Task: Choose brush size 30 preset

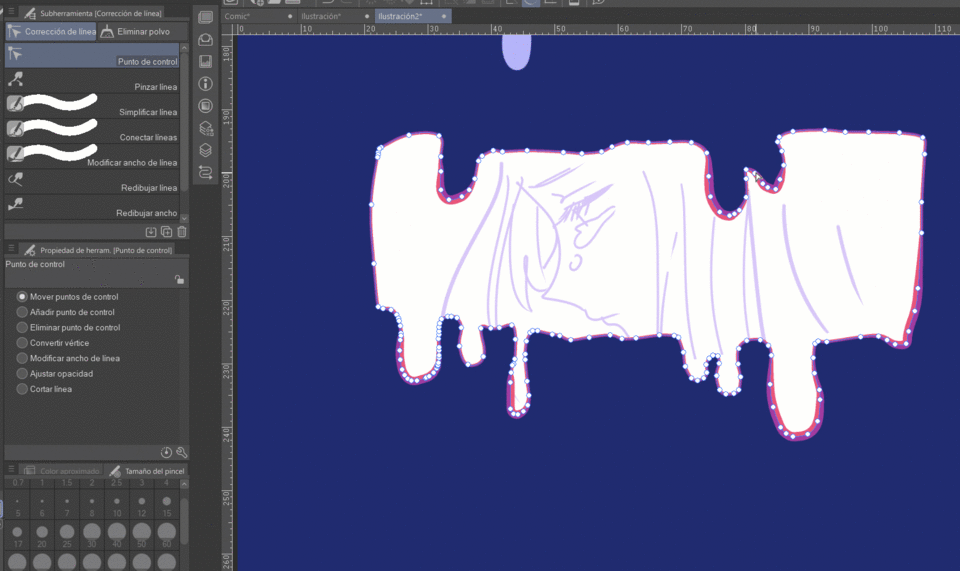Action: 92,536
